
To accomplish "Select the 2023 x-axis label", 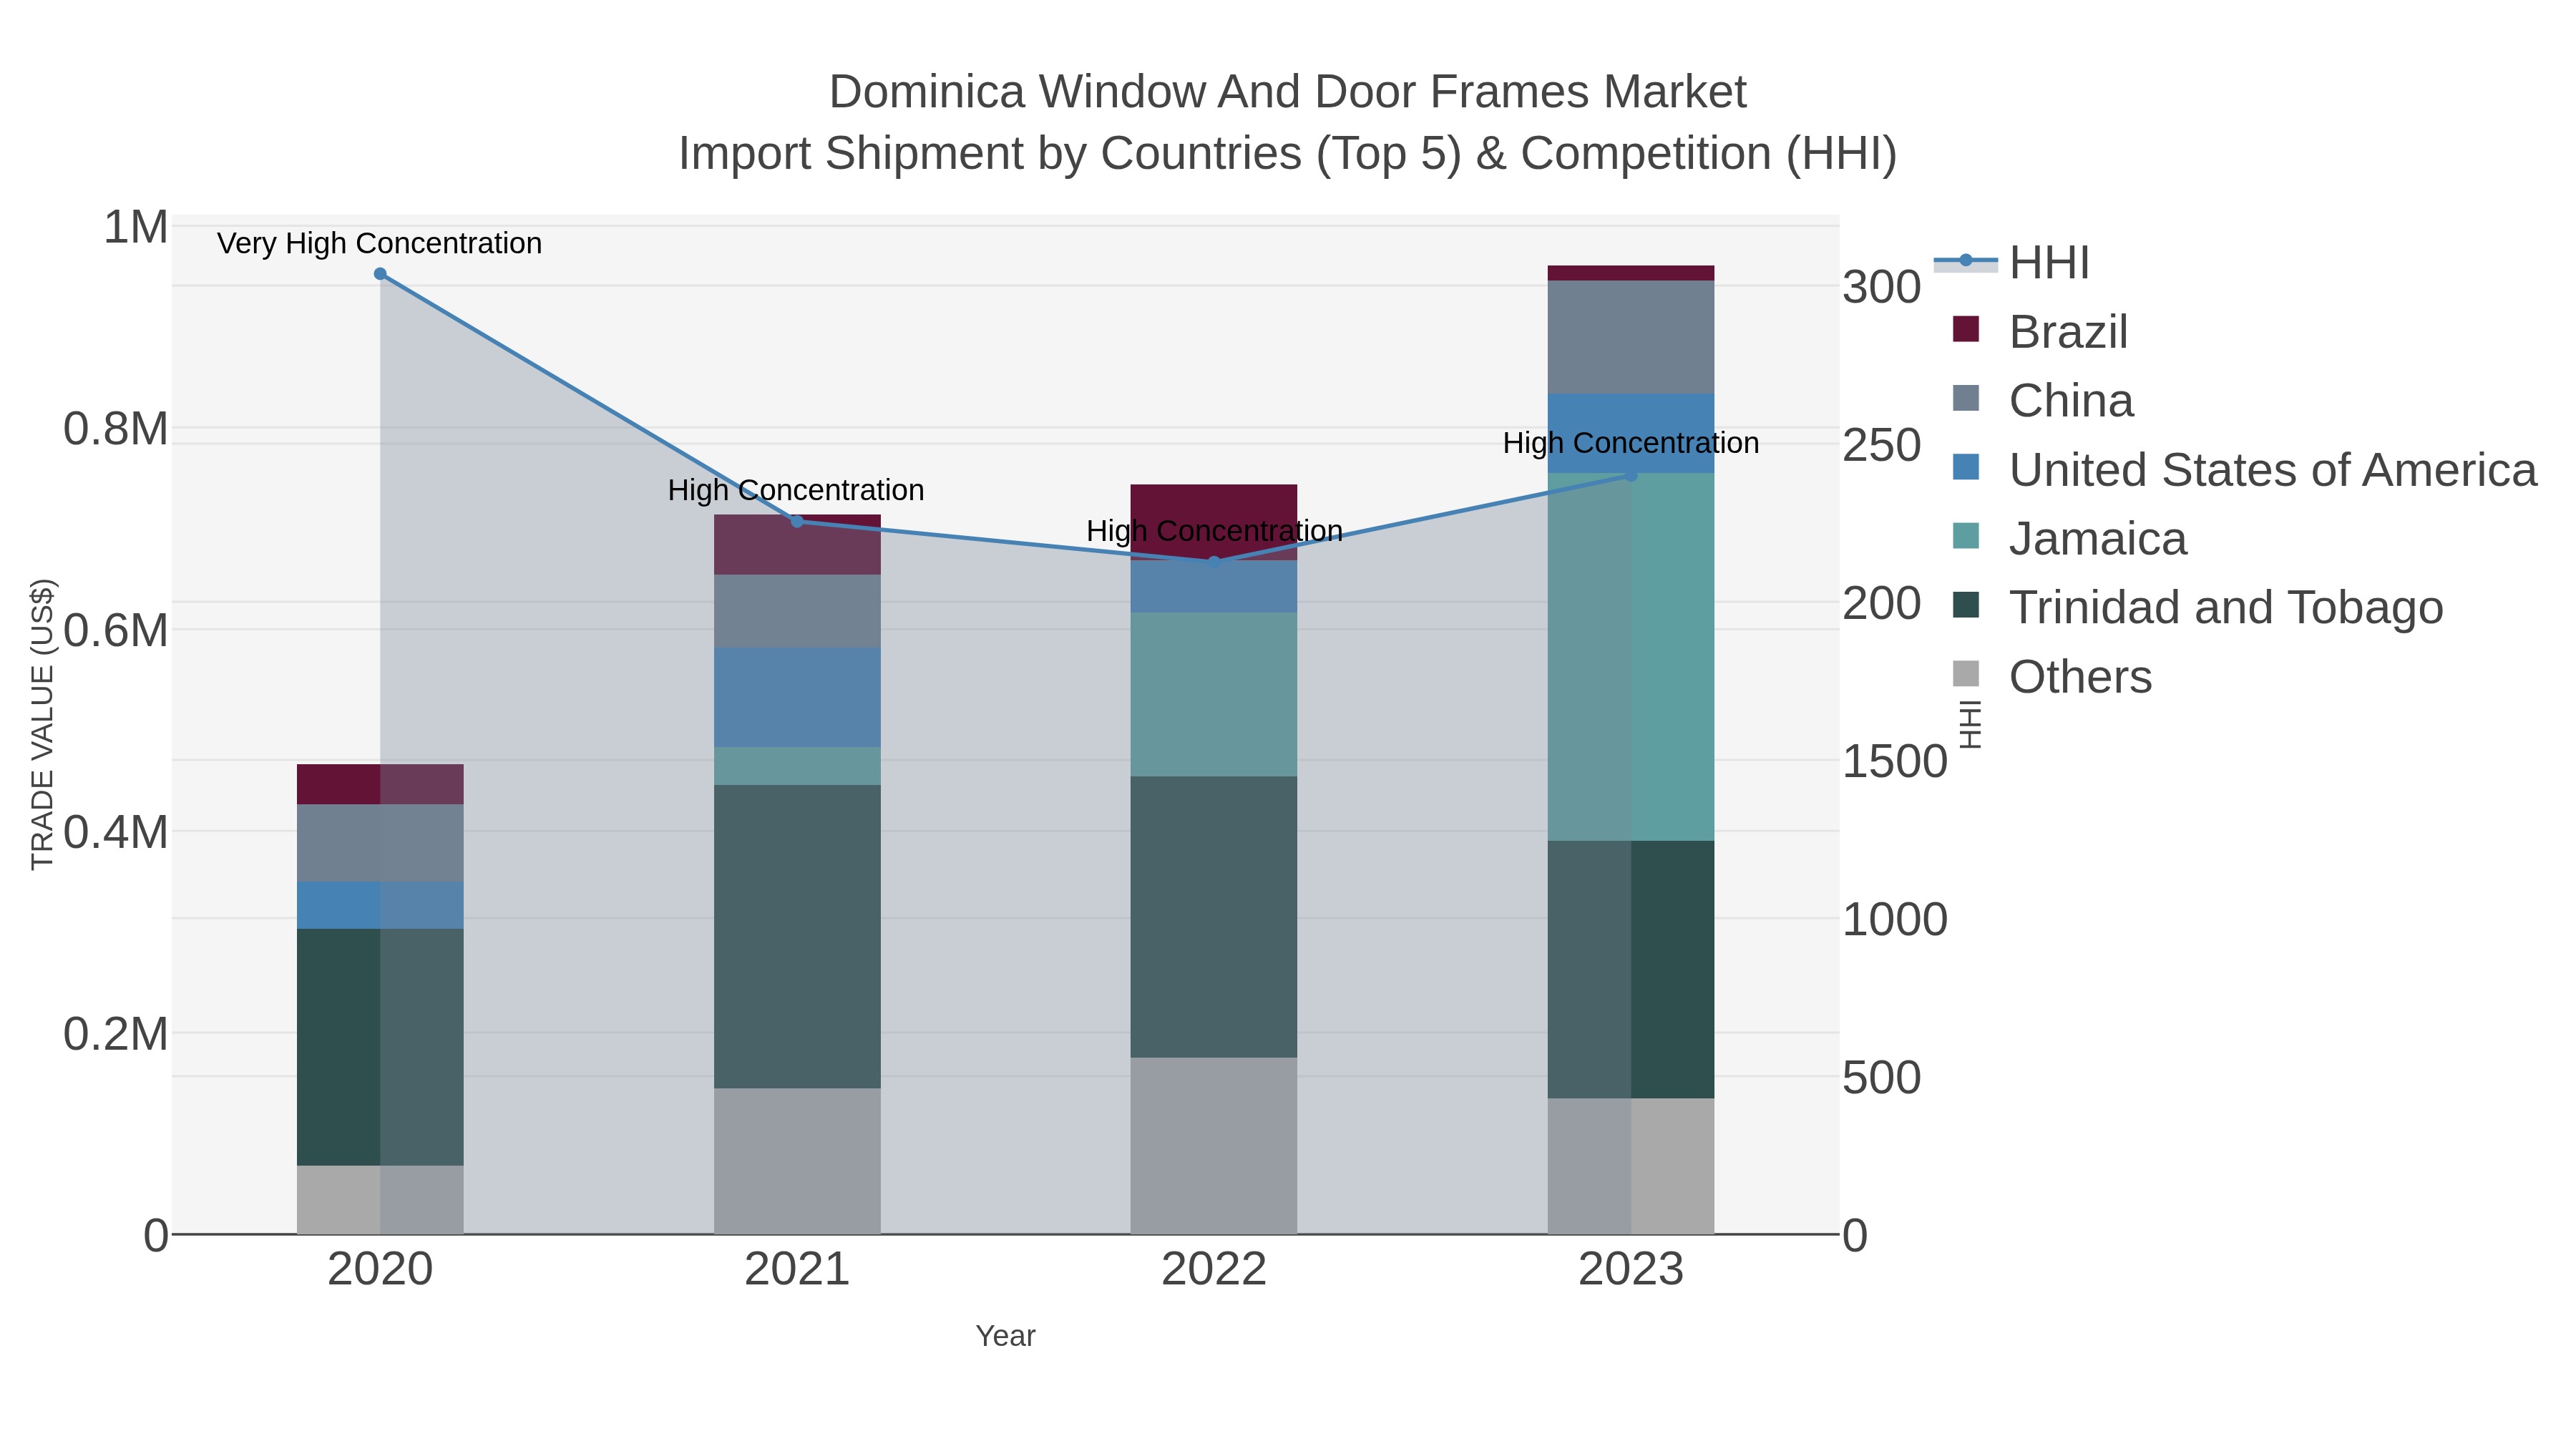I will pos(1631,1270).
